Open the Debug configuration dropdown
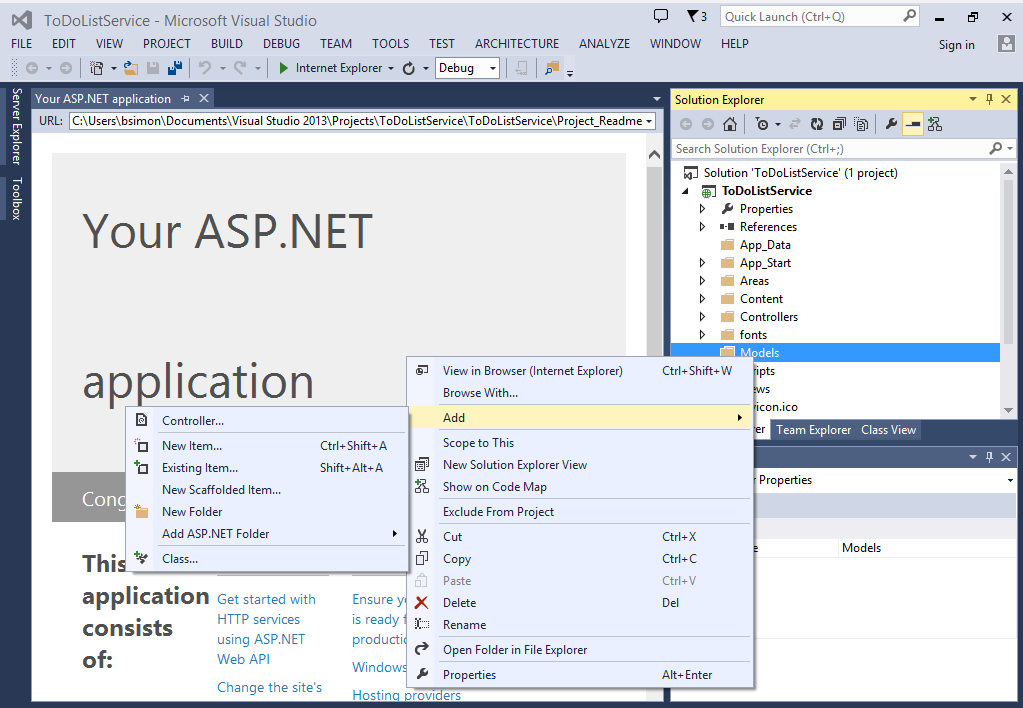 click(x=492, y=69)
